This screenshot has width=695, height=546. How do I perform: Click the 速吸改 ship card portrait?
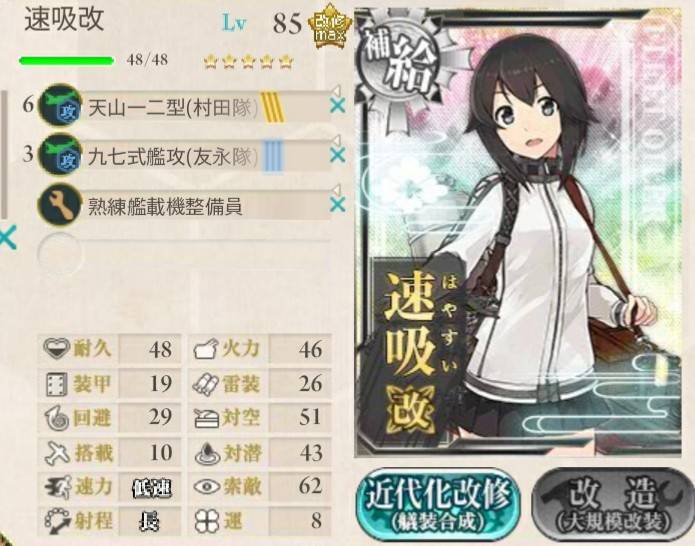[518, 232]
